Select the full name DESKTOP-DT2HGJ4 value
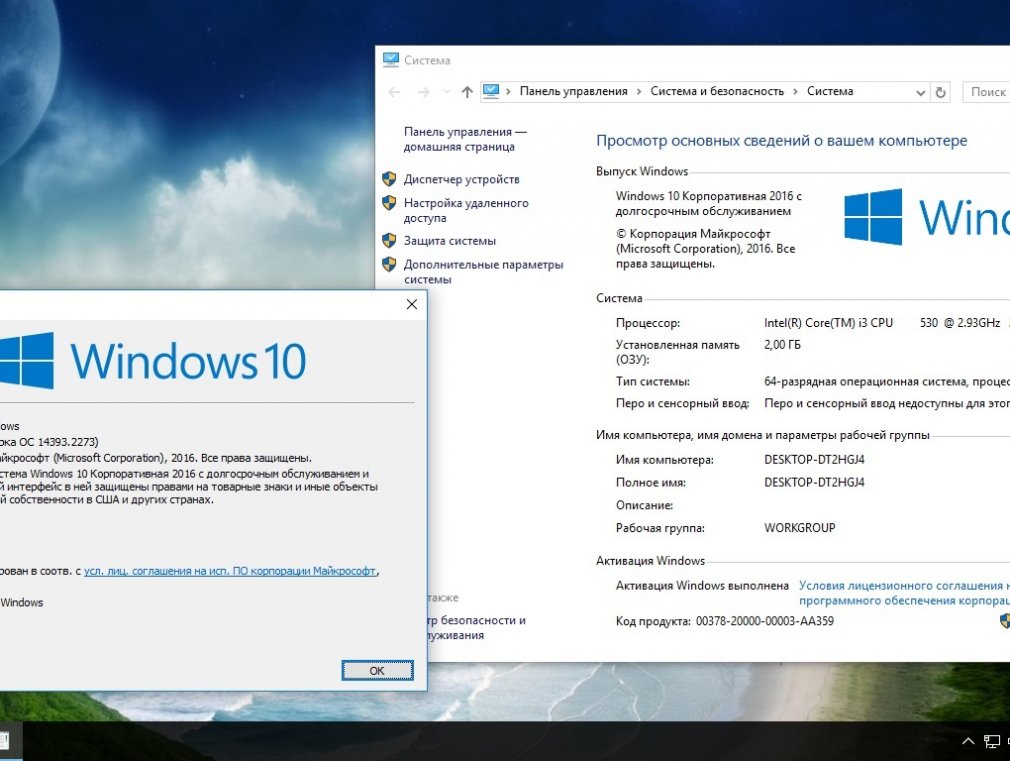This screenshot has height=761, width=1010. pyautogui.click(x=814, y=483)
